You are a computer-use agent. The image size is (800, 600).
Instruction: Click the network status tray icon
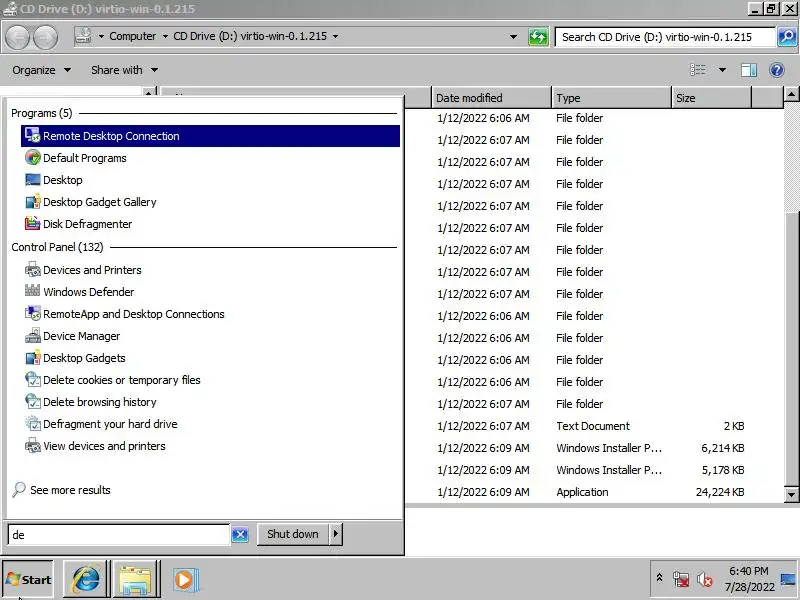coord(681,579)
